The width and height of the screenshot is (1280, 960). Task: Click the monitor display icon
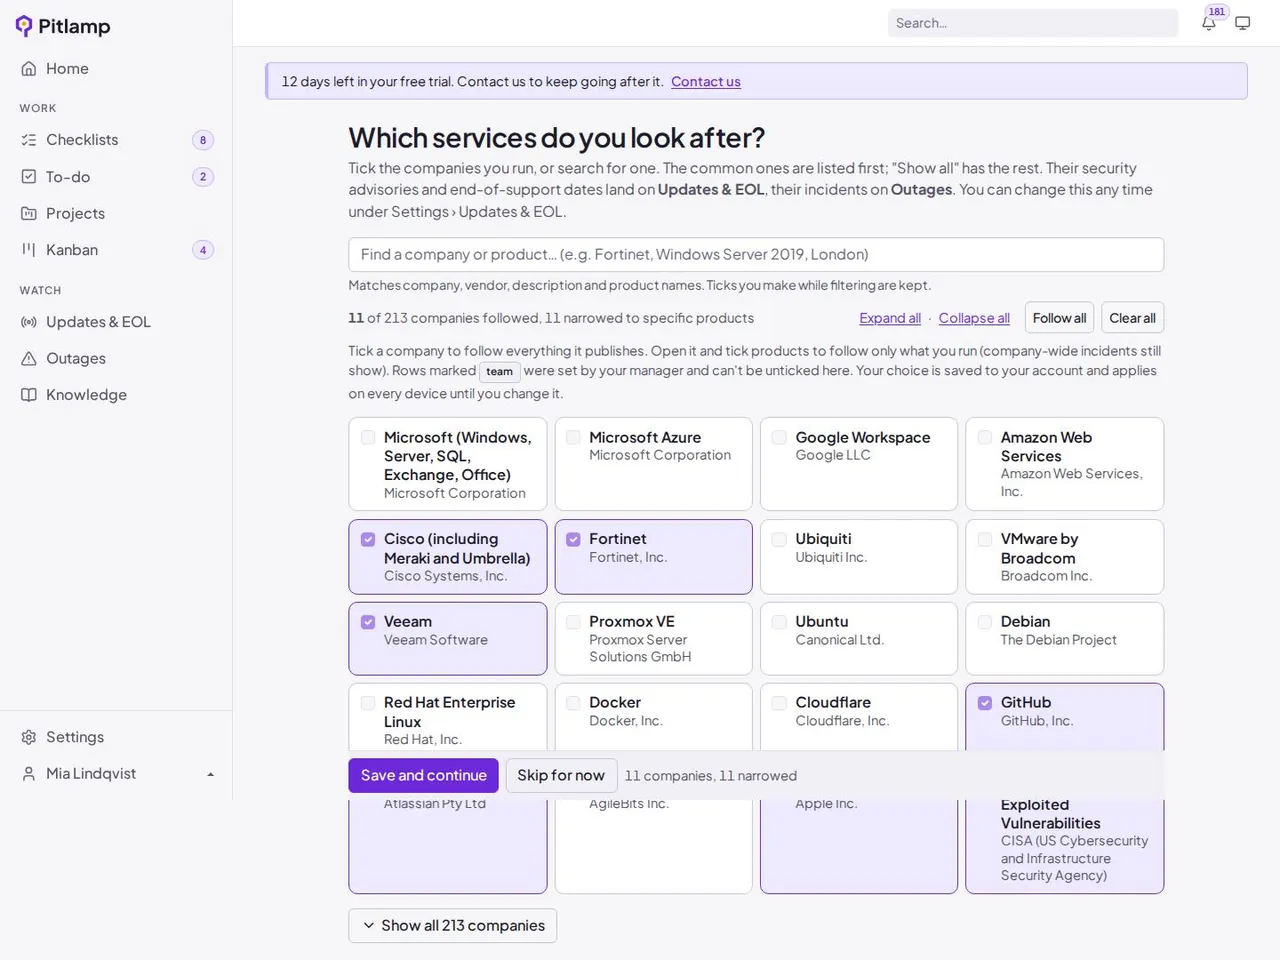pyautogui.click(x=1243, y=23)
